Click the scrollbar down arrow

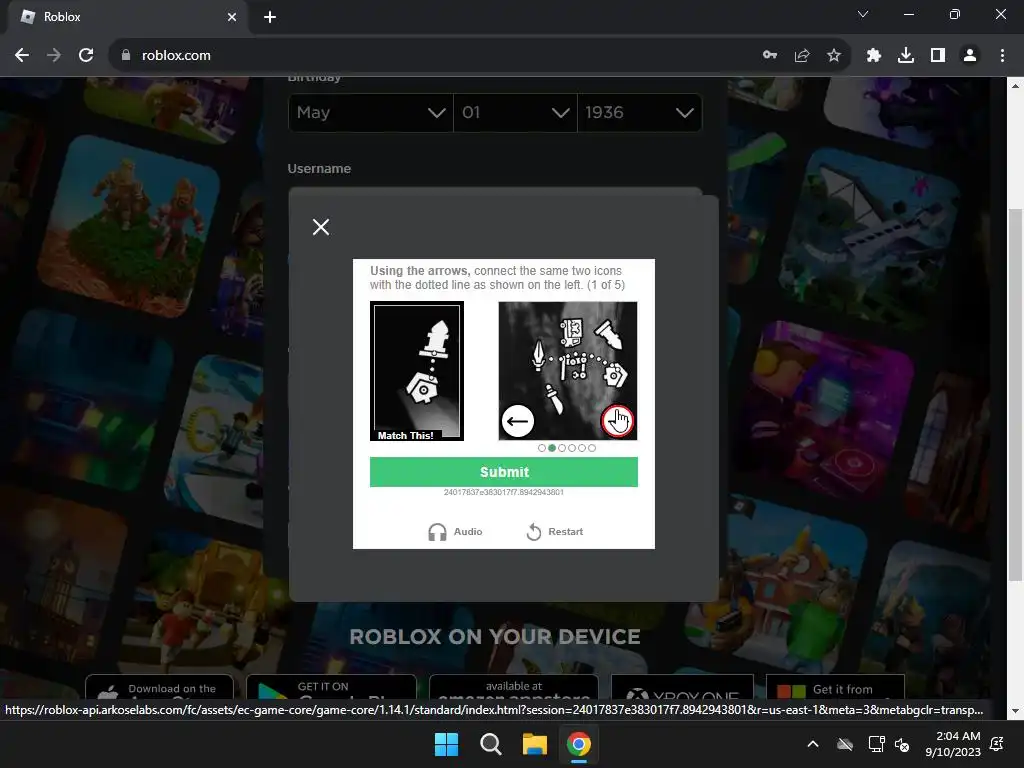(1015, 711)
